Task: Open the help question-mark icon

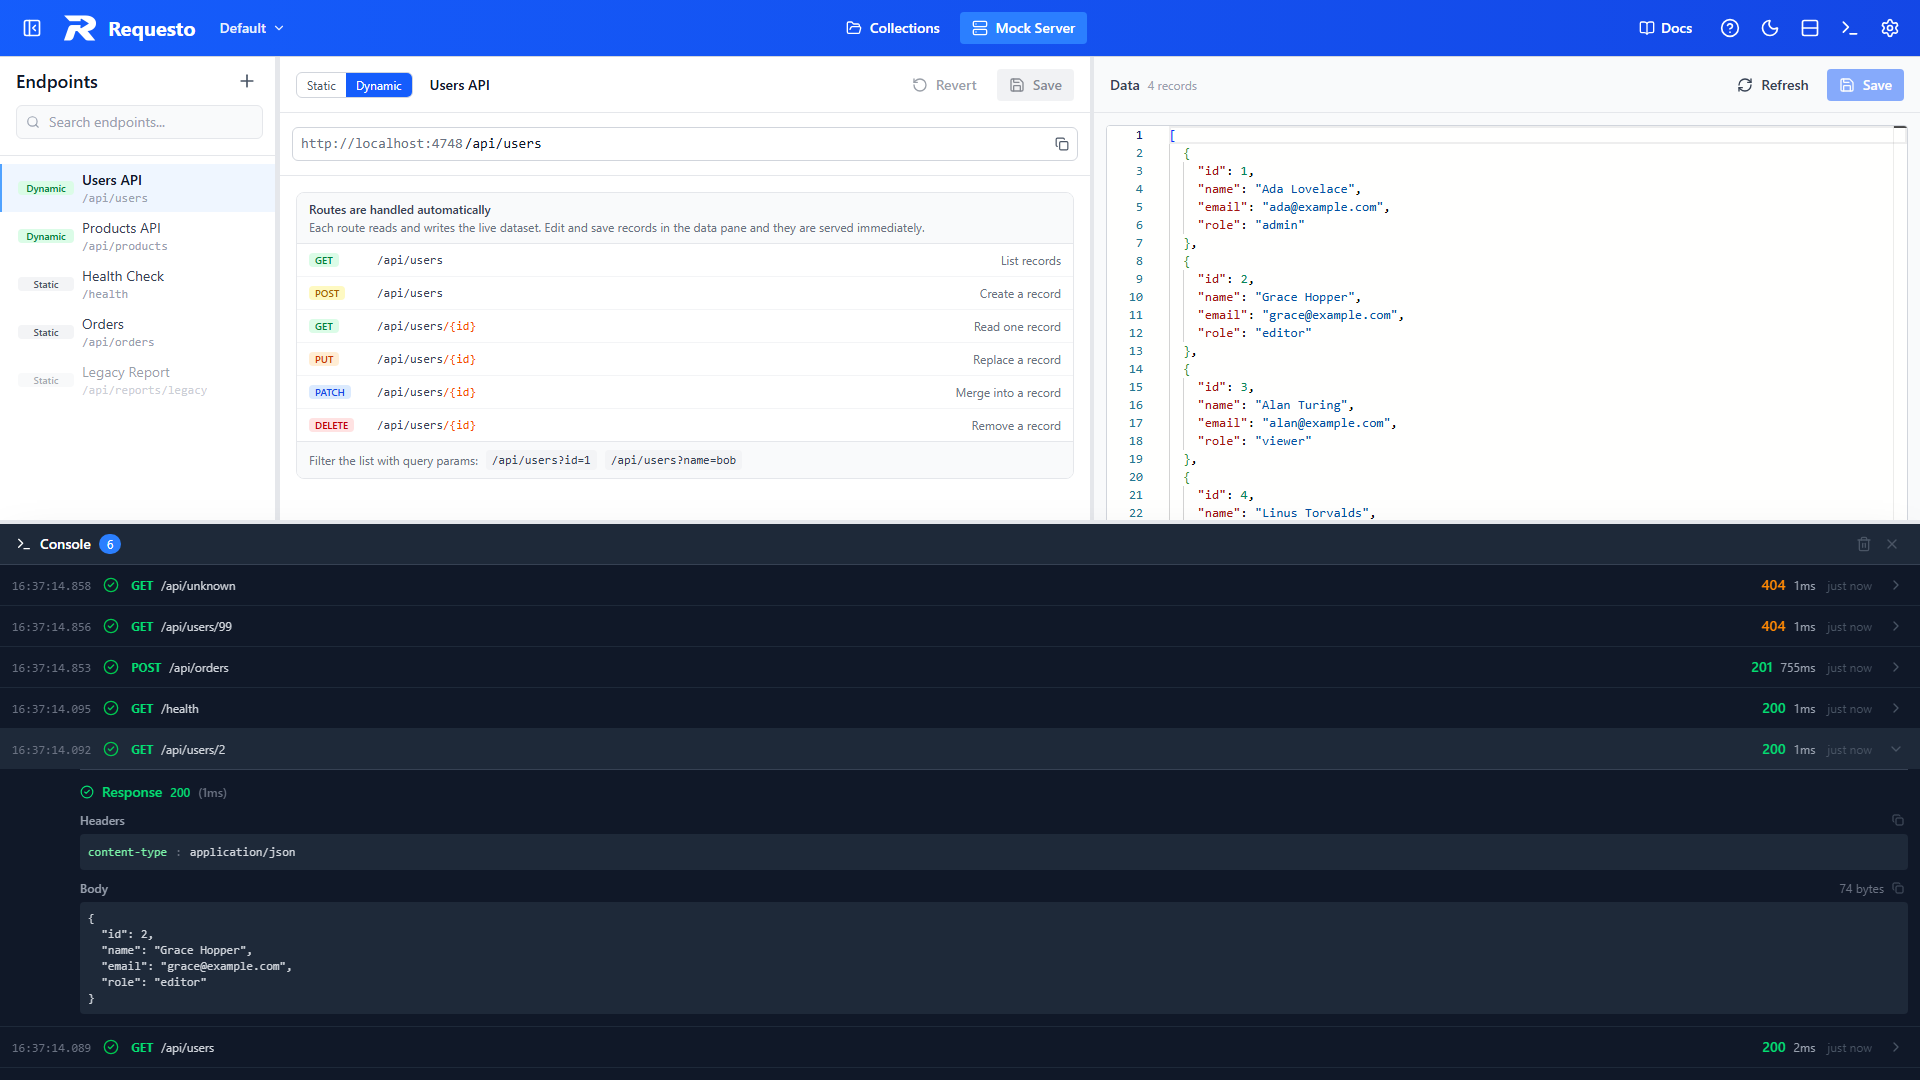Action: [x=1730, y=28]
